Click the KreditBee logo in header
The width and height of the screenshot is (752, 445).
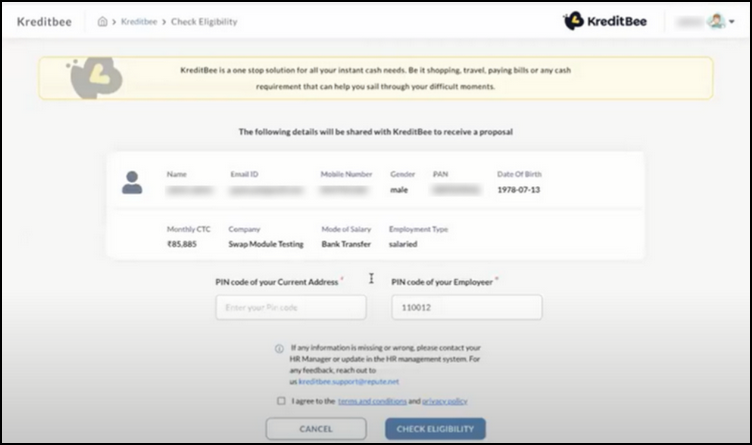point(605,21)
